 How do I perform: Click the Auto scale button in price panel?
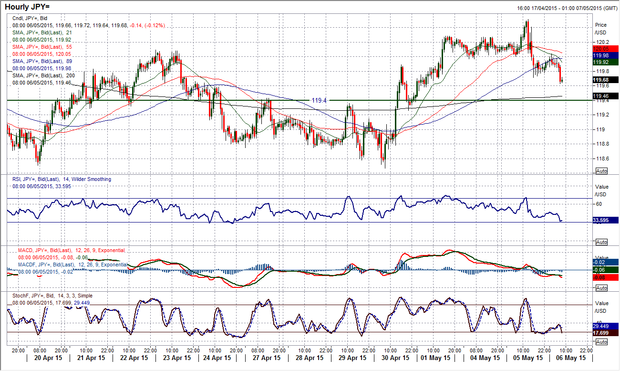pyautogui.click(x=601, y=171)
